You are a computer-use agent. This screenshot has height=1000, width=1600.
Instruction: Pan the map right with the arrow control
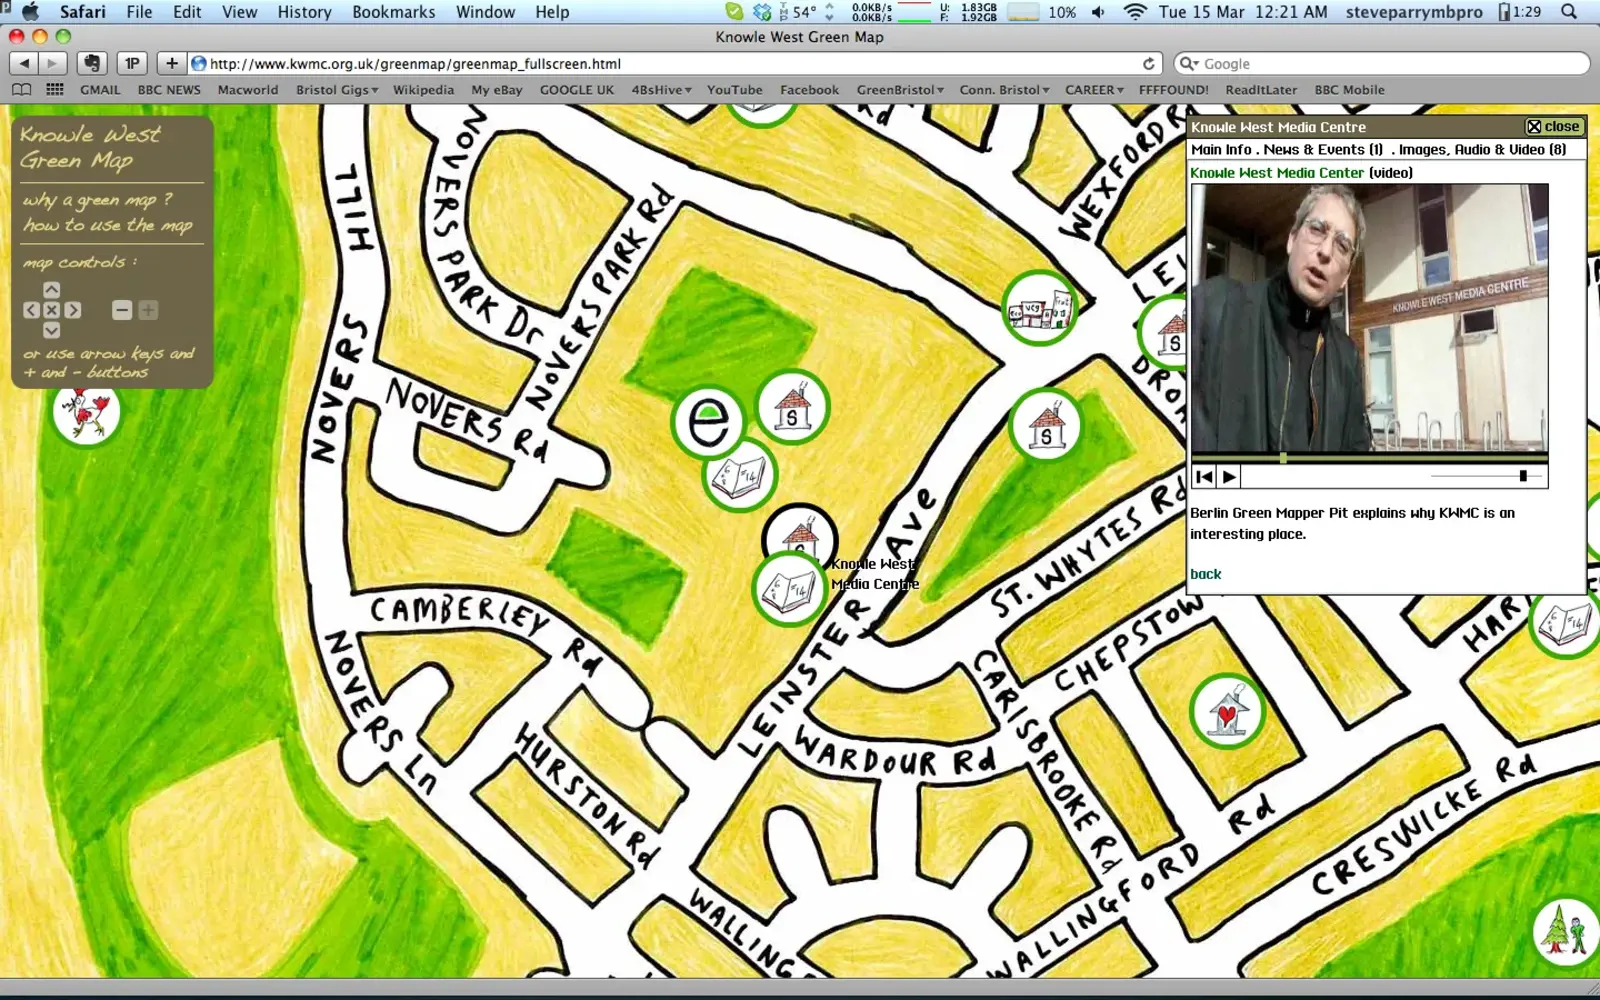(x=72, y=310)
